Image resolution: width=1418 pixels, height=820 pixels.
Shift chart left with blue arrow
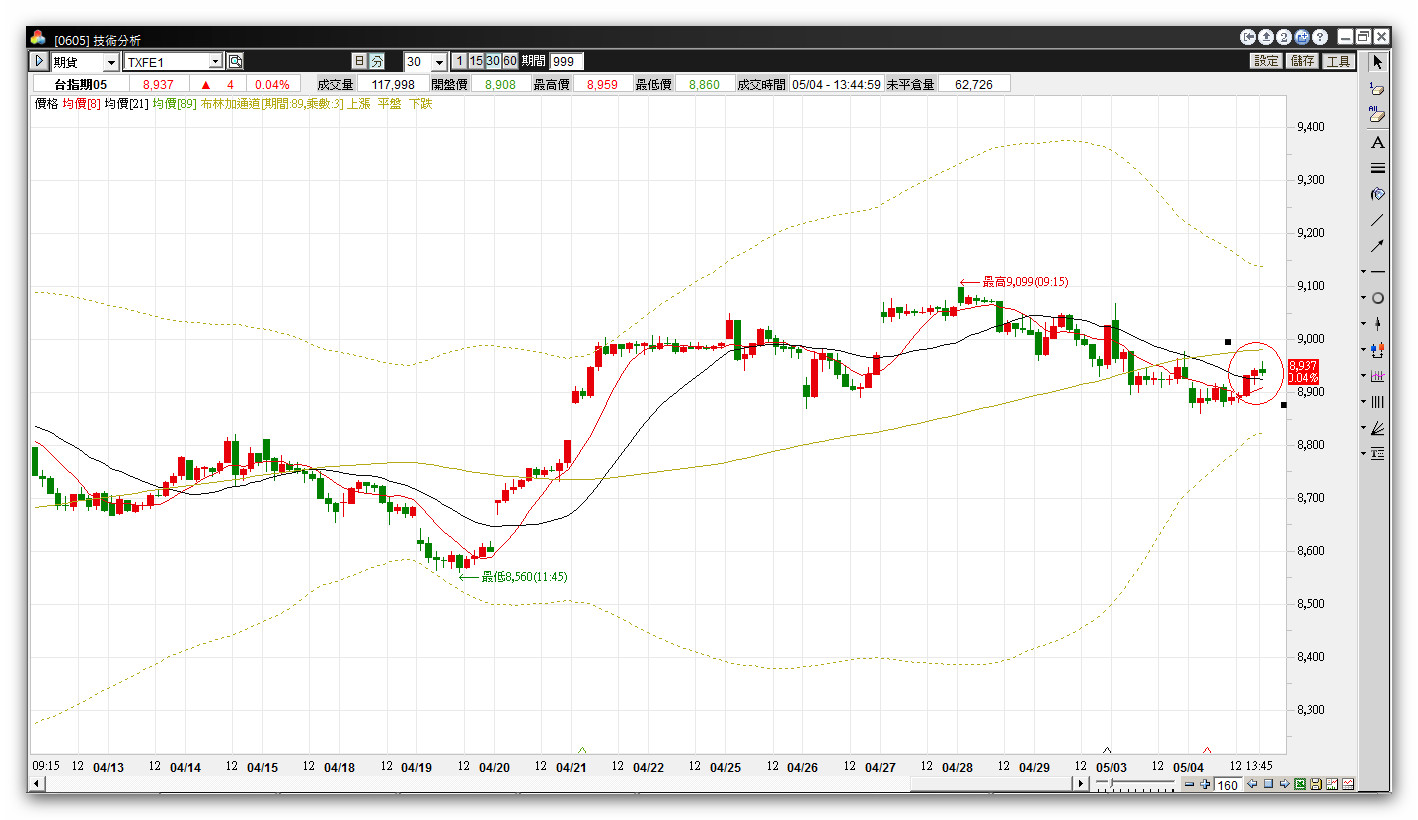(x=1252, y=785)
